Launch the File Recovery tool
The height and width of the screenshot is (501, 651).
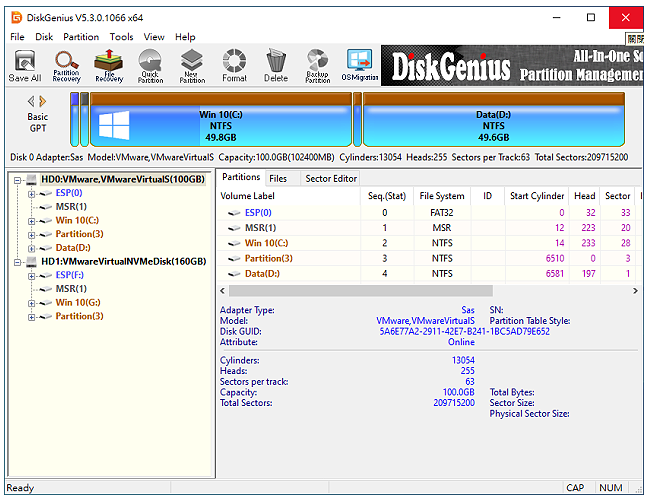109,66
